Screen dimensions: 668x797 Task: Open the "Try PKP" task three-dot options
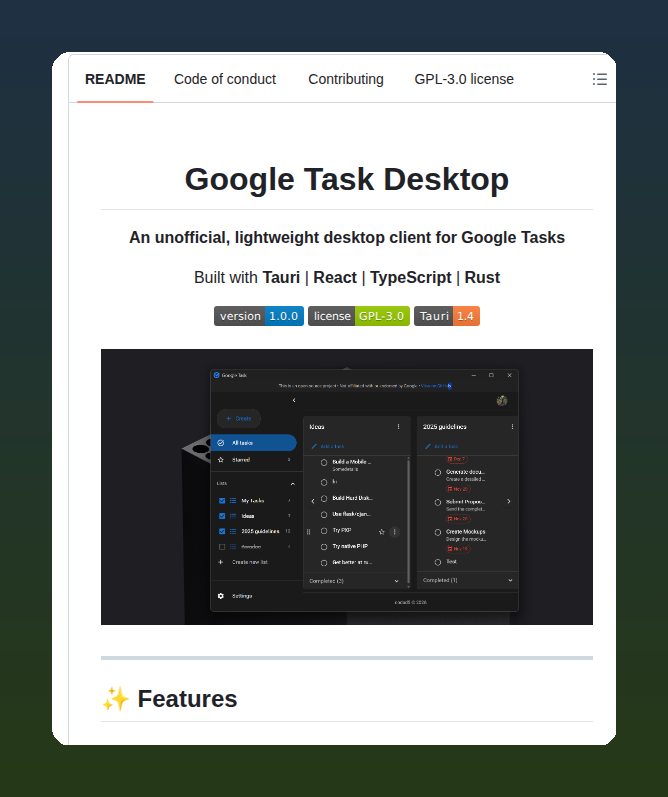click(x=394, y=532)
